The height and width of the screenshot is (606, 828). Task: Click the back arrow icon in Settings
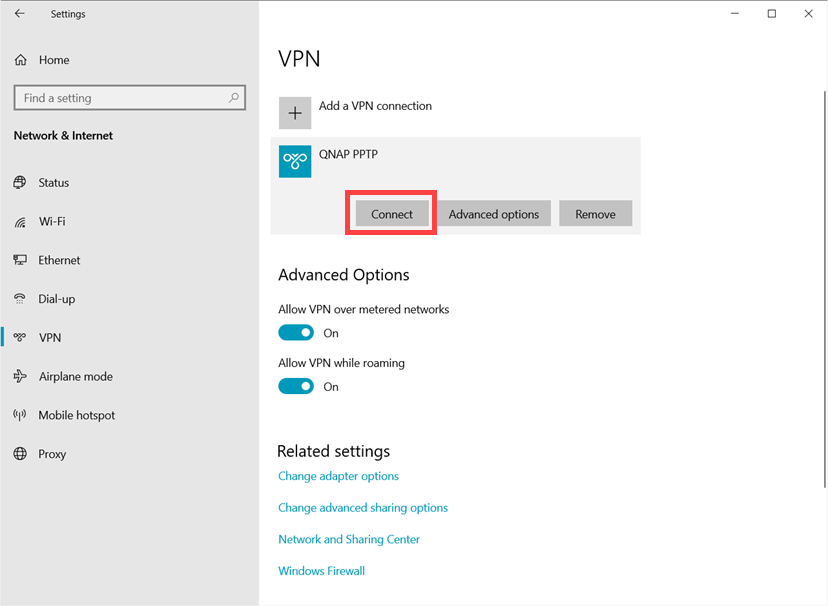tap(20, 14)
